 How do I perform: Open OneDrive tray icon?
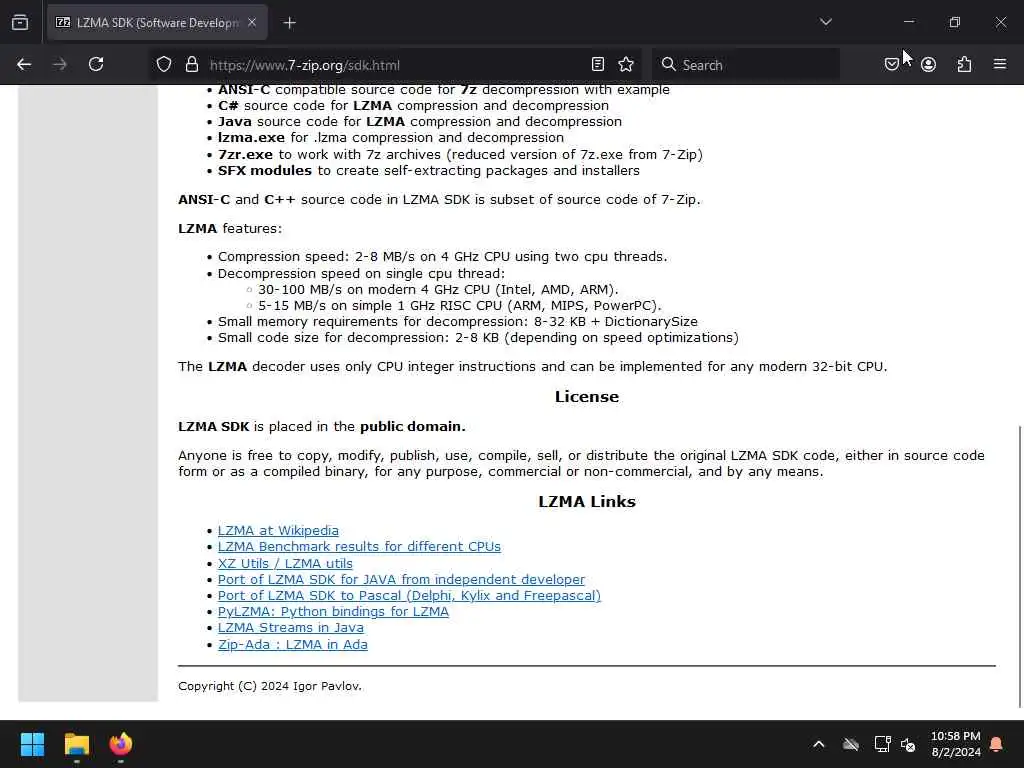point(850,744)
